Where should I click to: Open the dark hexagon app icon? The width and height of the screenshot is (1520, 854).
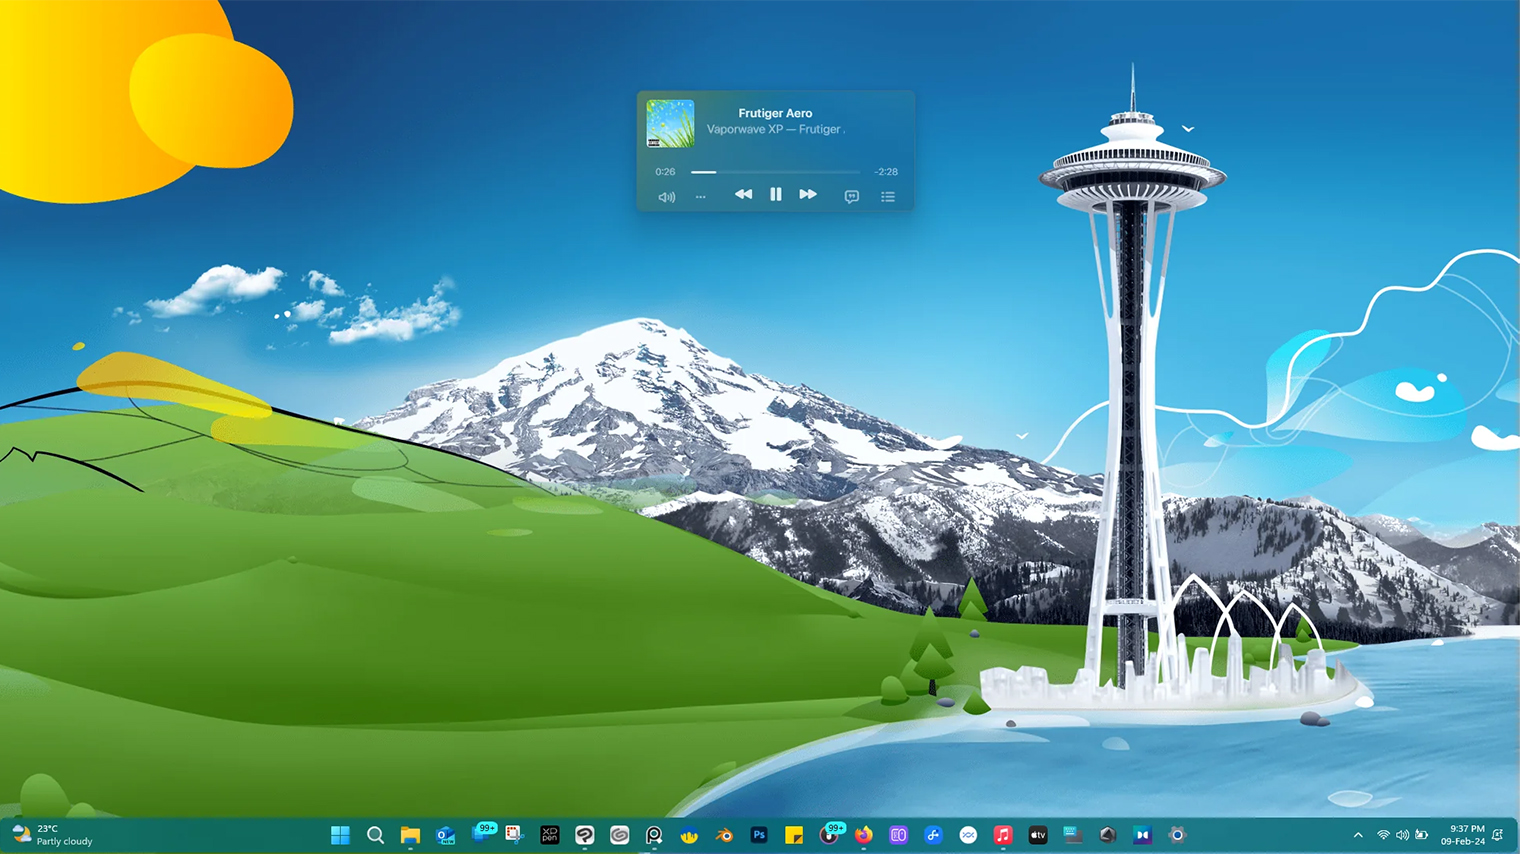click(x=1107, y=835)
